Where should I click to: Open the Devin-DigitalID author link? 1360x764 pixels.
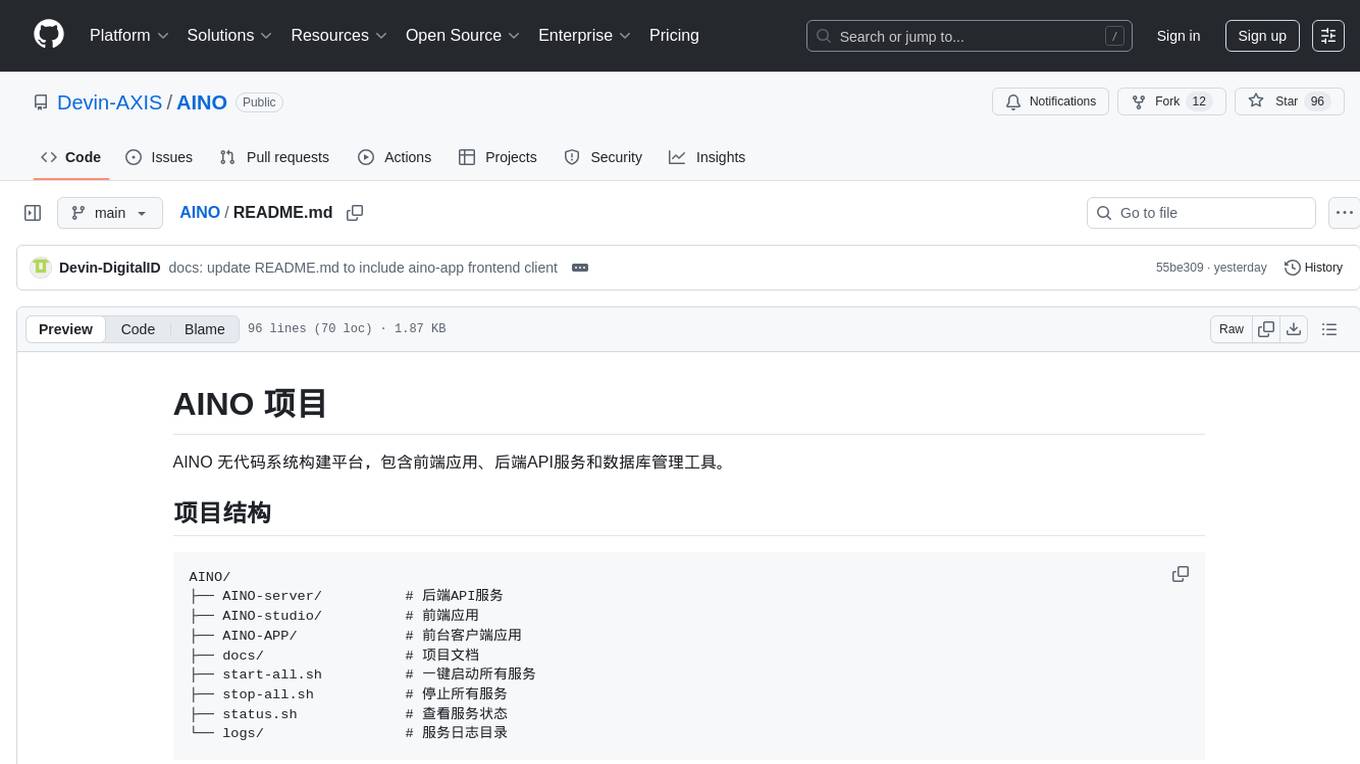coord(110,267)
